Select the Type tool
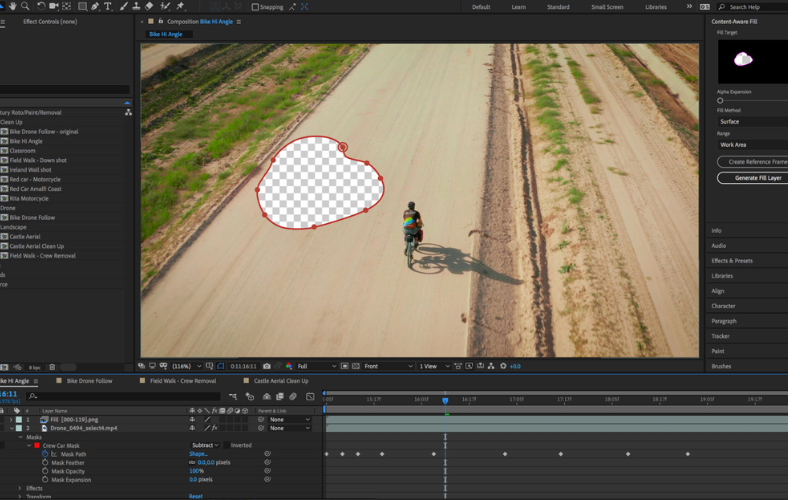 (x=108, y=6)
